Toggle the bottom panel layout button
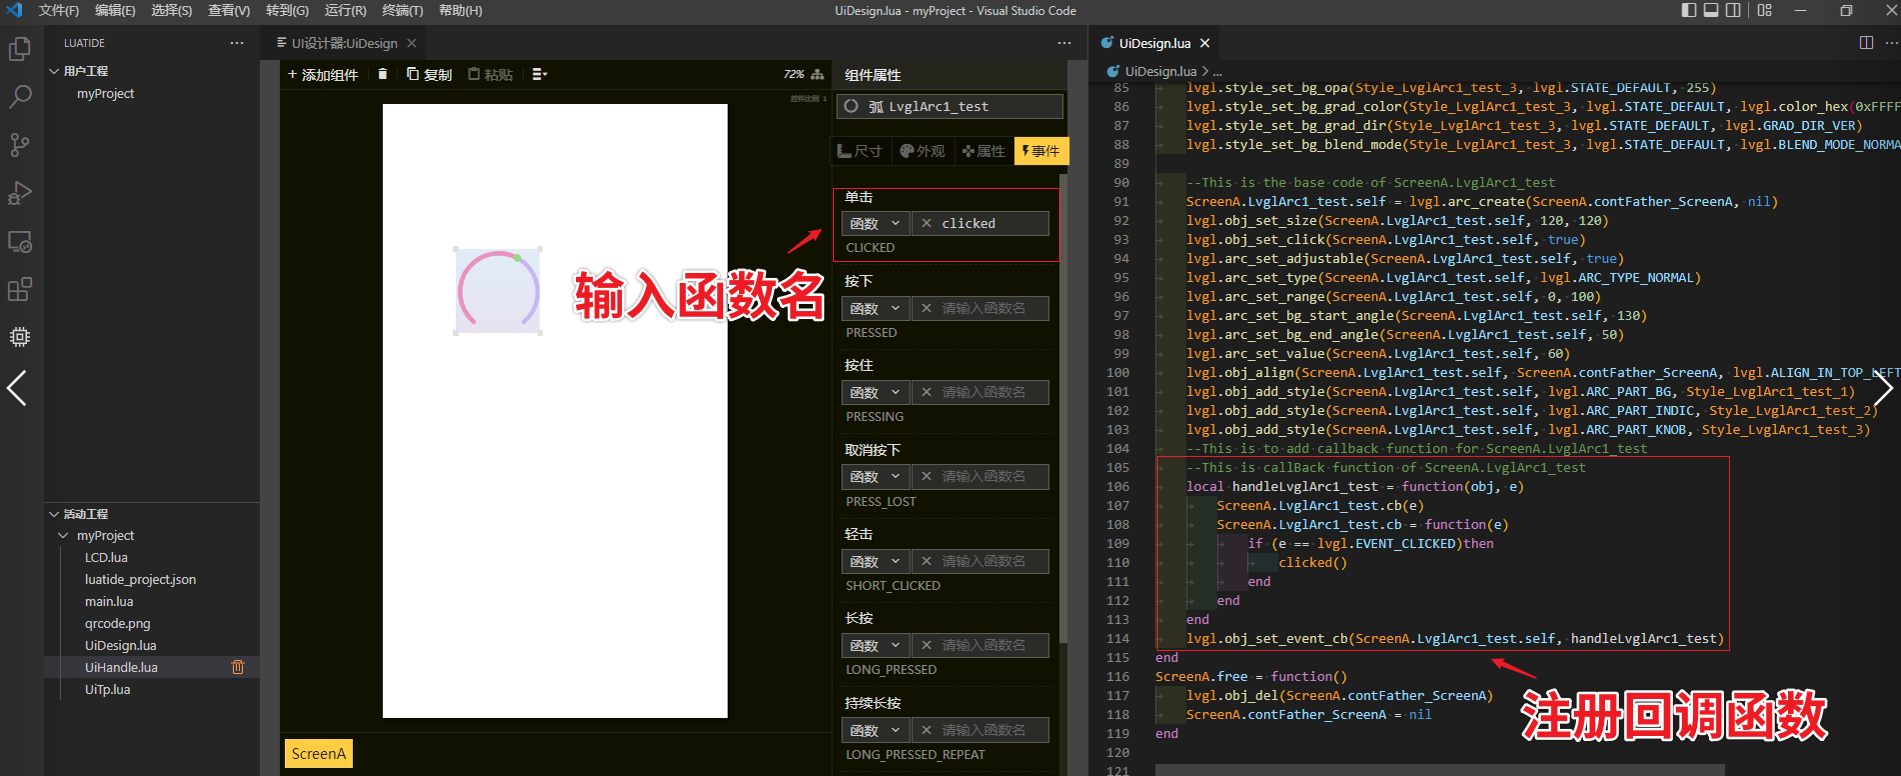Viewport: 1901px width, 776px height. coord(1711,10)
